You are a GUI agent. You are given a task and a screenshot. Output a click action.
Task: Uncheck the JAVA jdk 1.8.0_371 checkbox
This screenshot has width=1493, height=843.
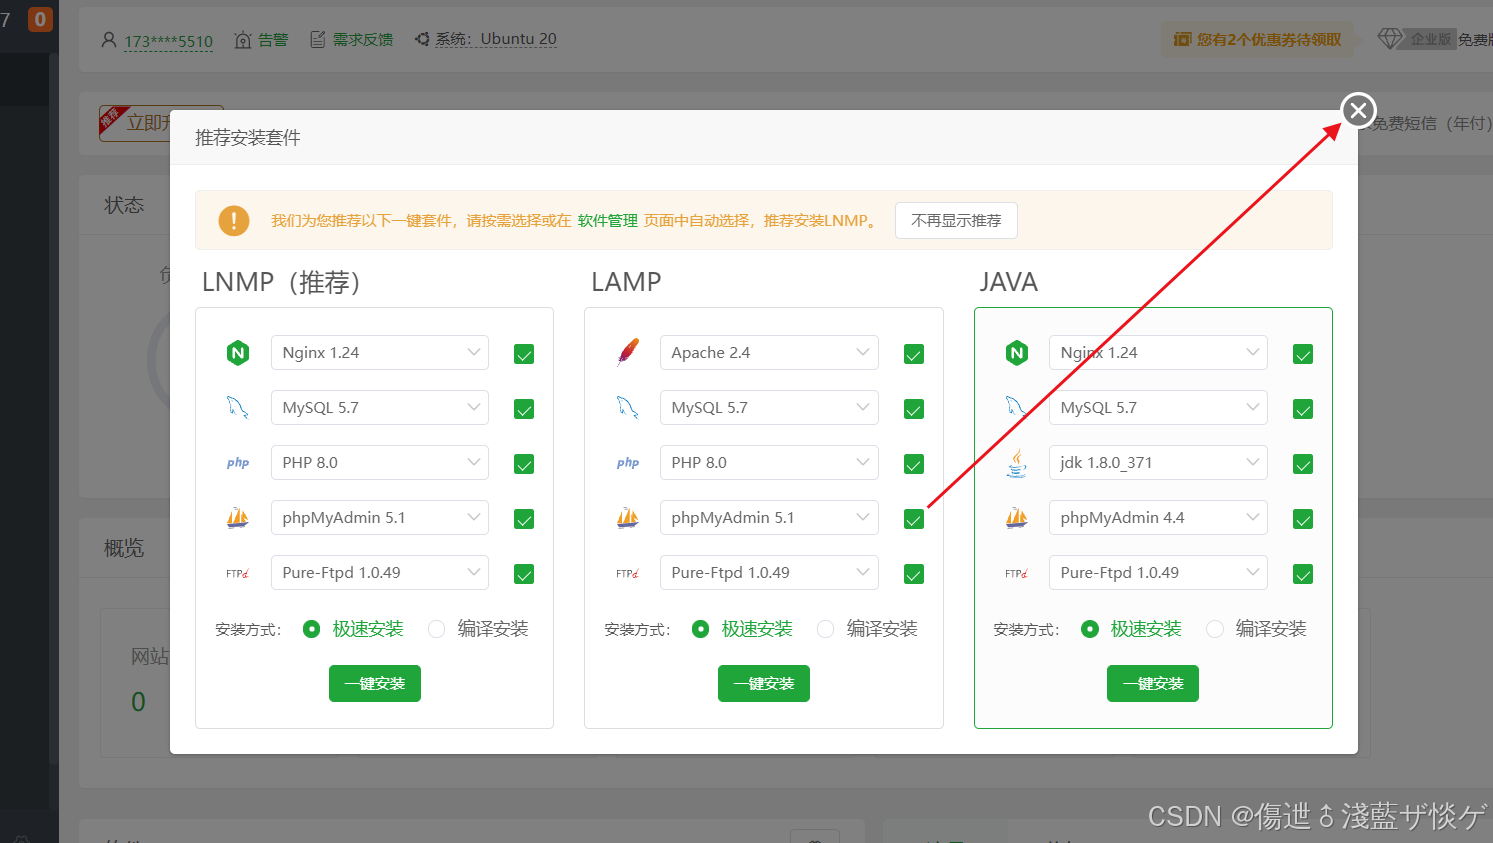click(x=1303, y=464)
